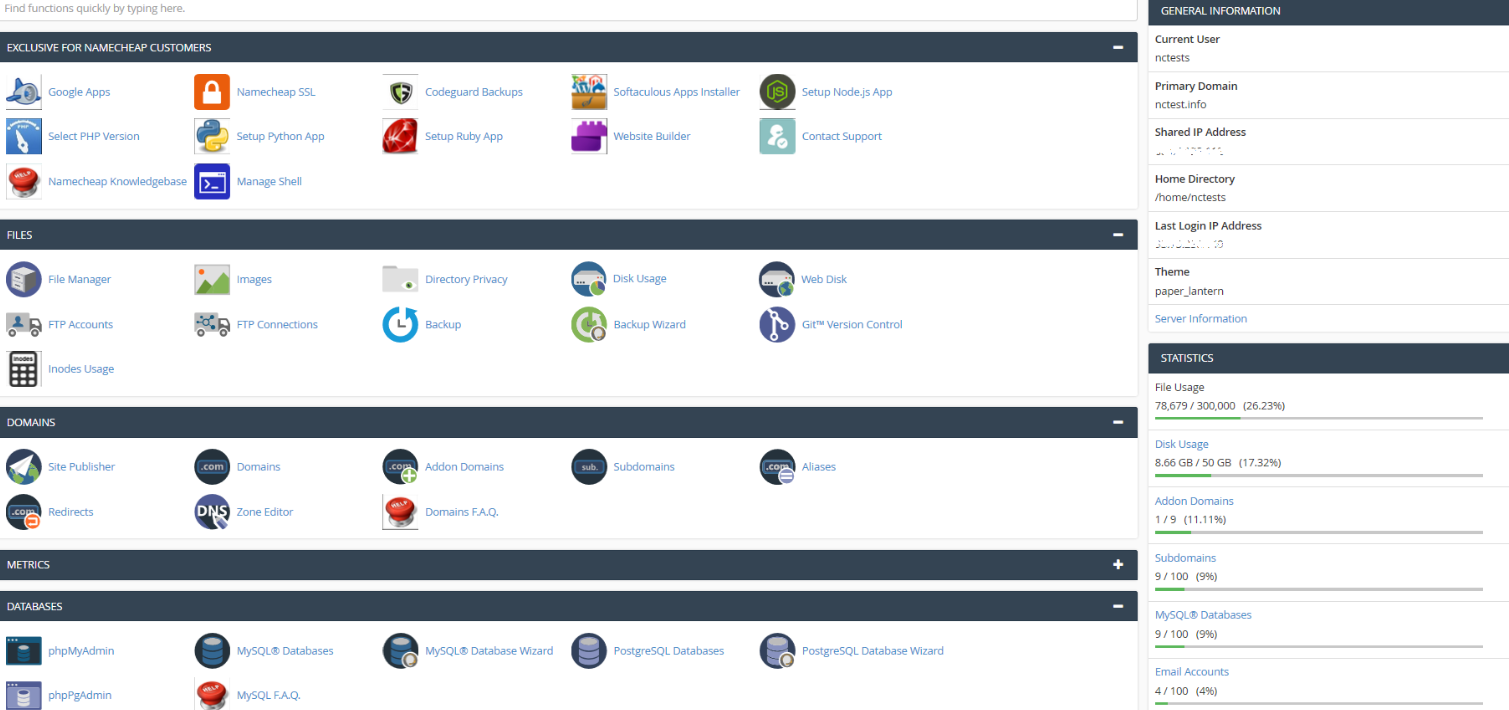The height and width of the screenshot is (710, 1509).
Task: Click the Redirects link text
Action: [70, 511]
